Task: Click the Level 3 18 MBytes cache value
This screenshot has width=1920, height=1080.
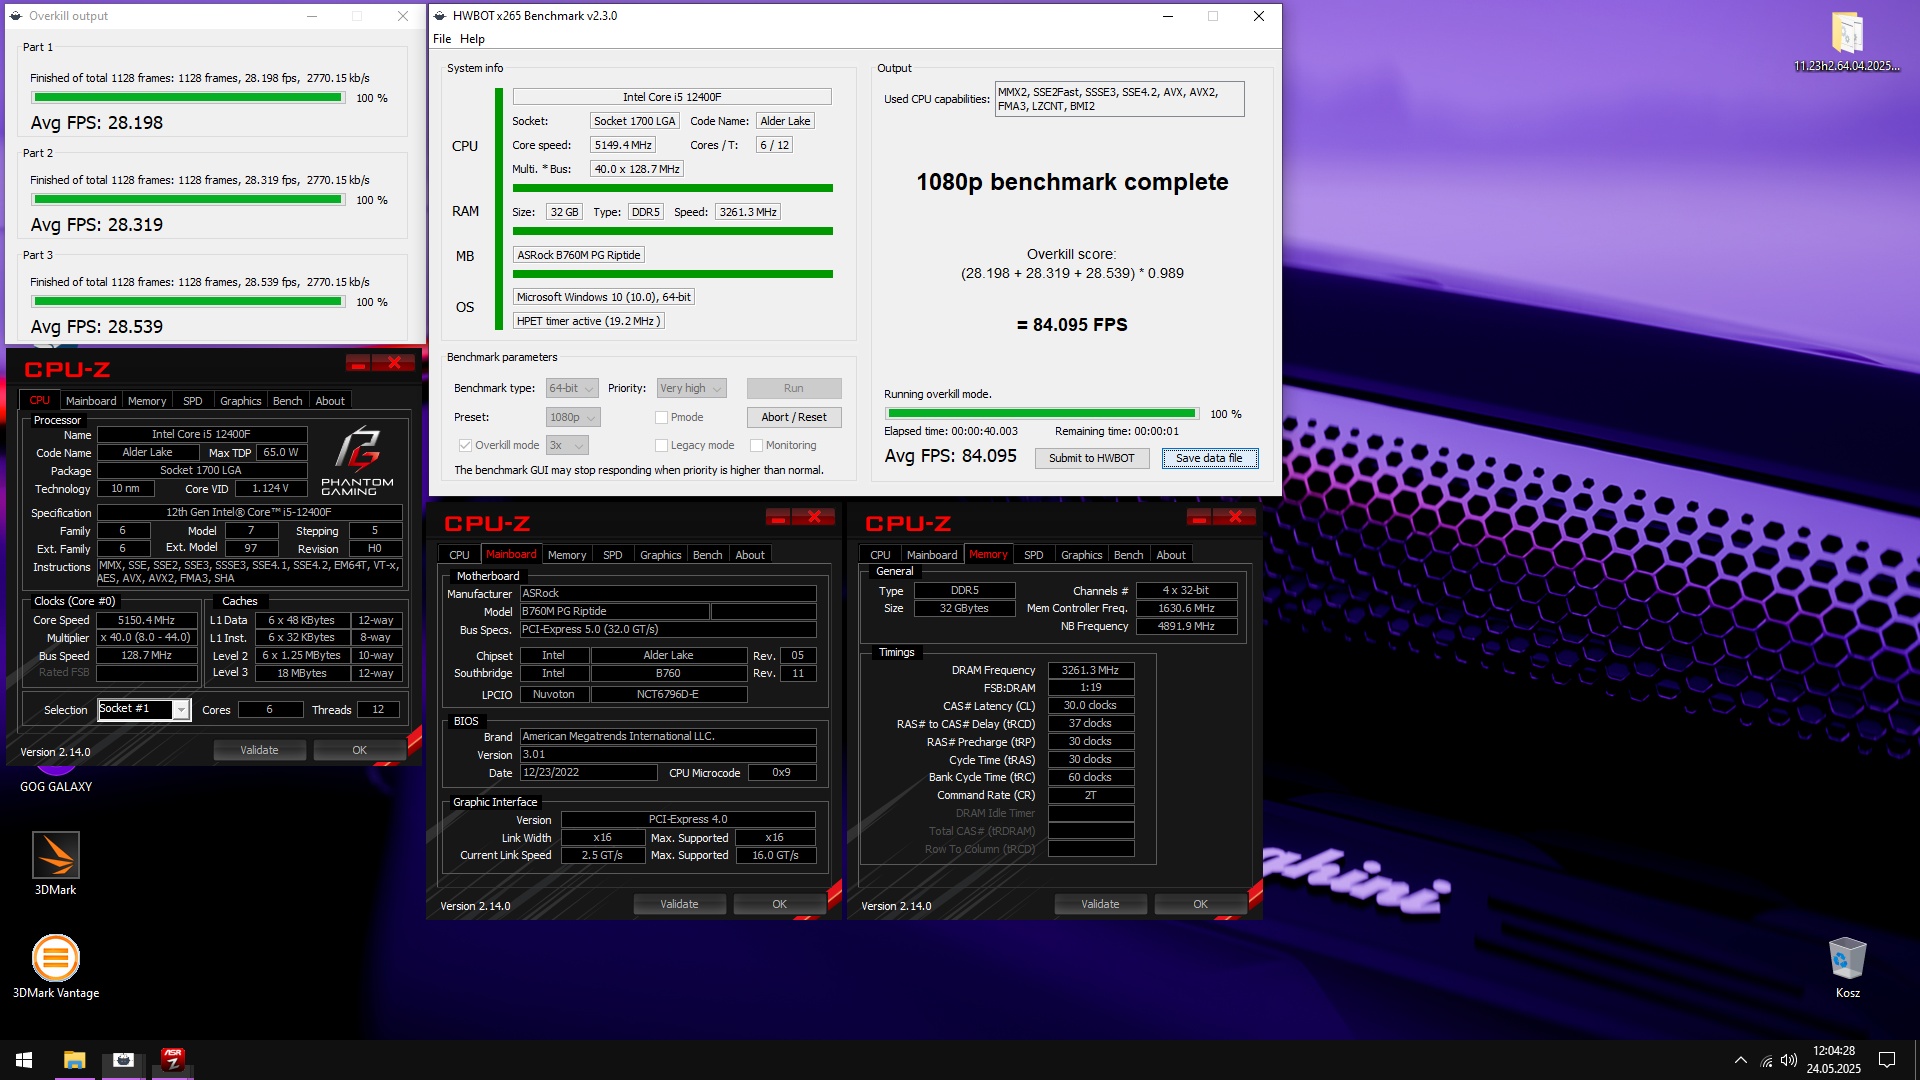Action: [302, 673]
